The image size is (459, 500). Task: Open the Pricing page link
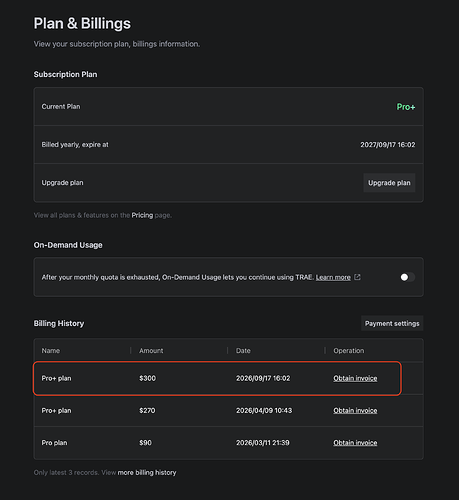[142, 215]
